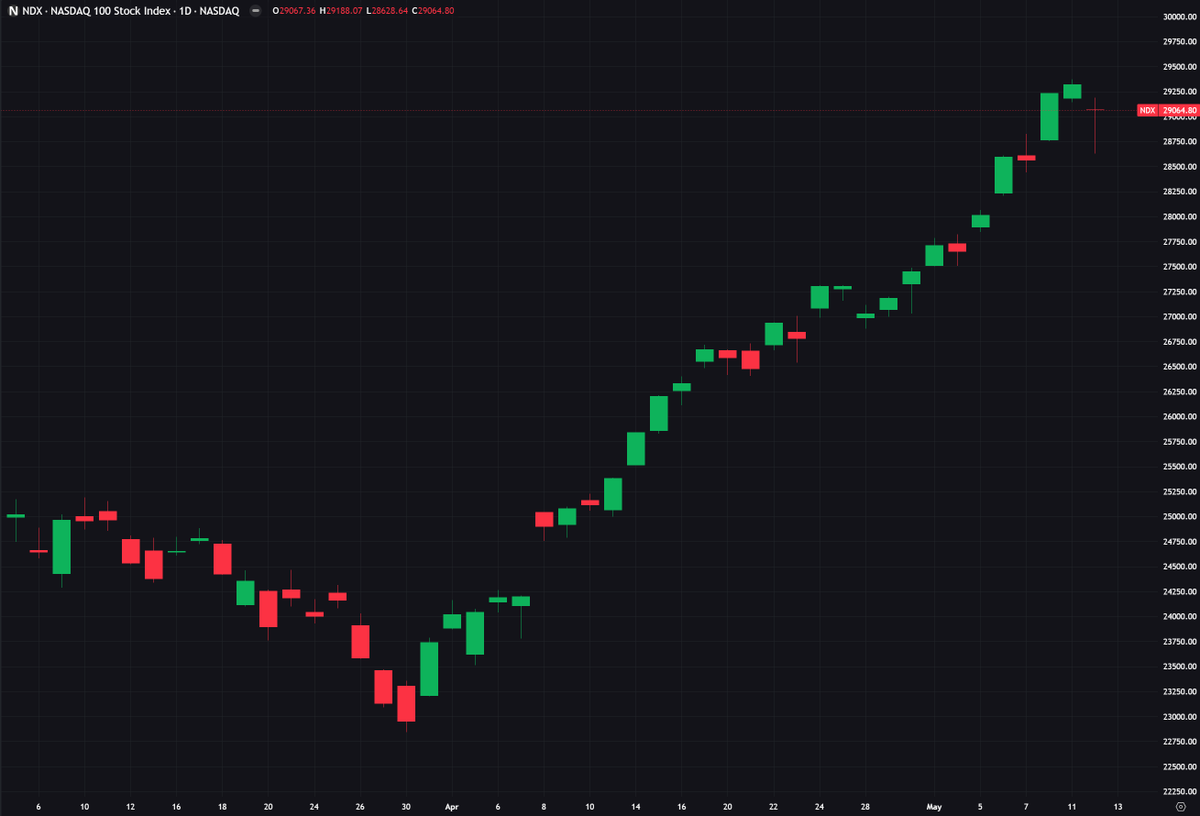Click the Low value L28628.64
Viewport: 1200px width, 816px height.
click(386, 11)
